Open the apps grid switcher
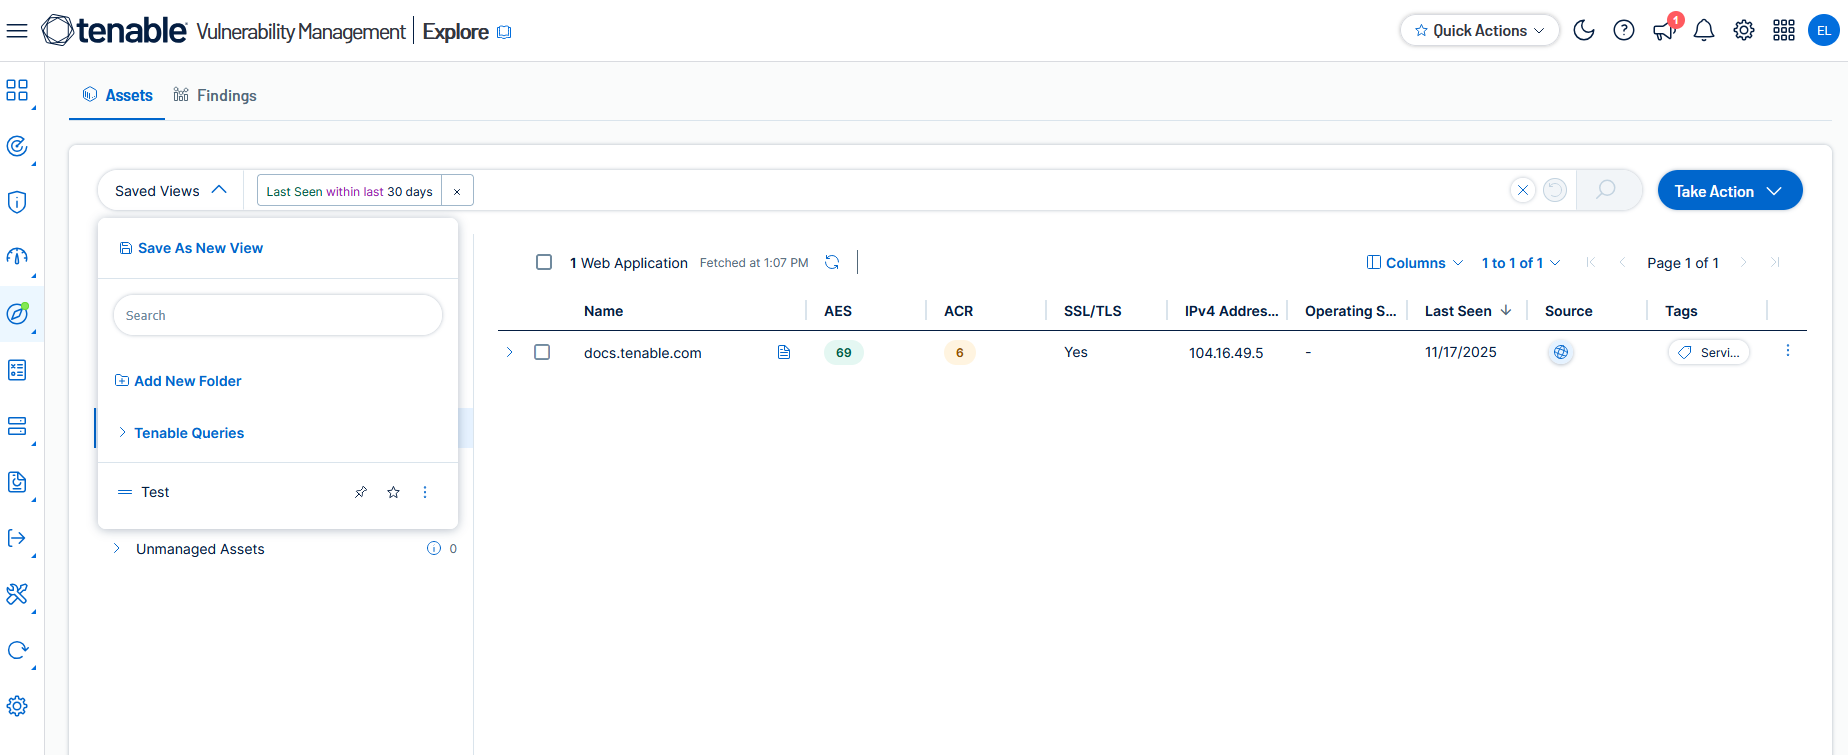 tap(1784, 31)
